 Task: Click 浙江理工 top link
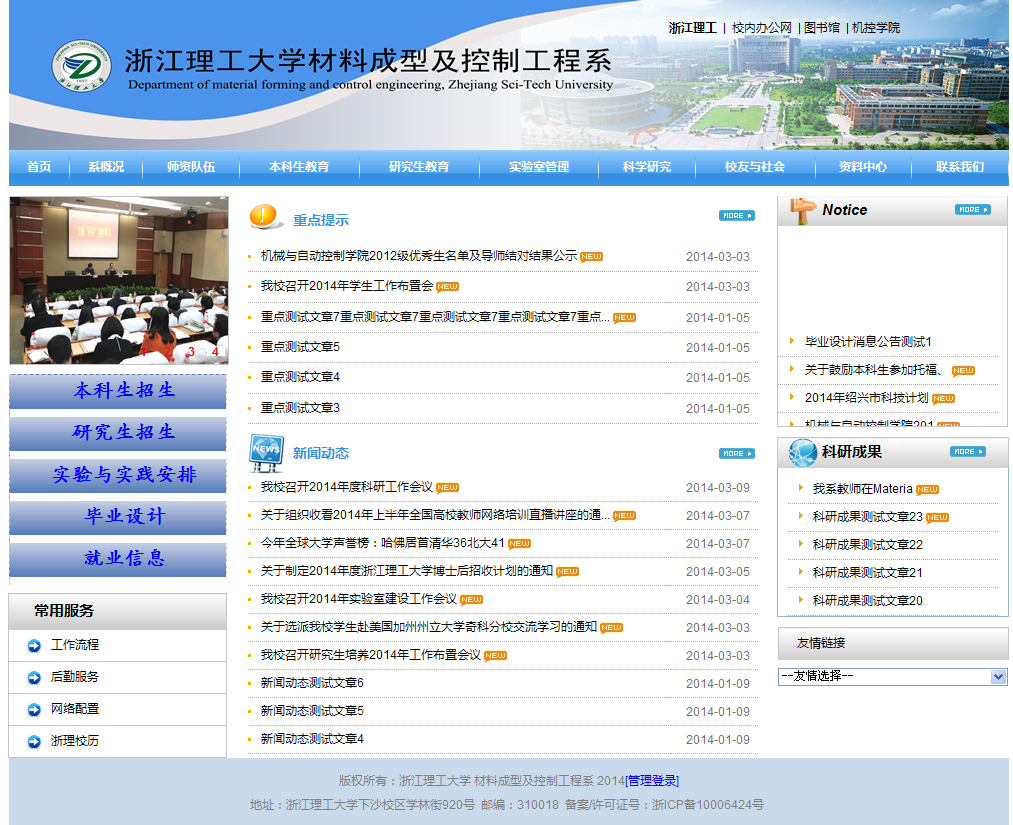[x=693, y=28]
